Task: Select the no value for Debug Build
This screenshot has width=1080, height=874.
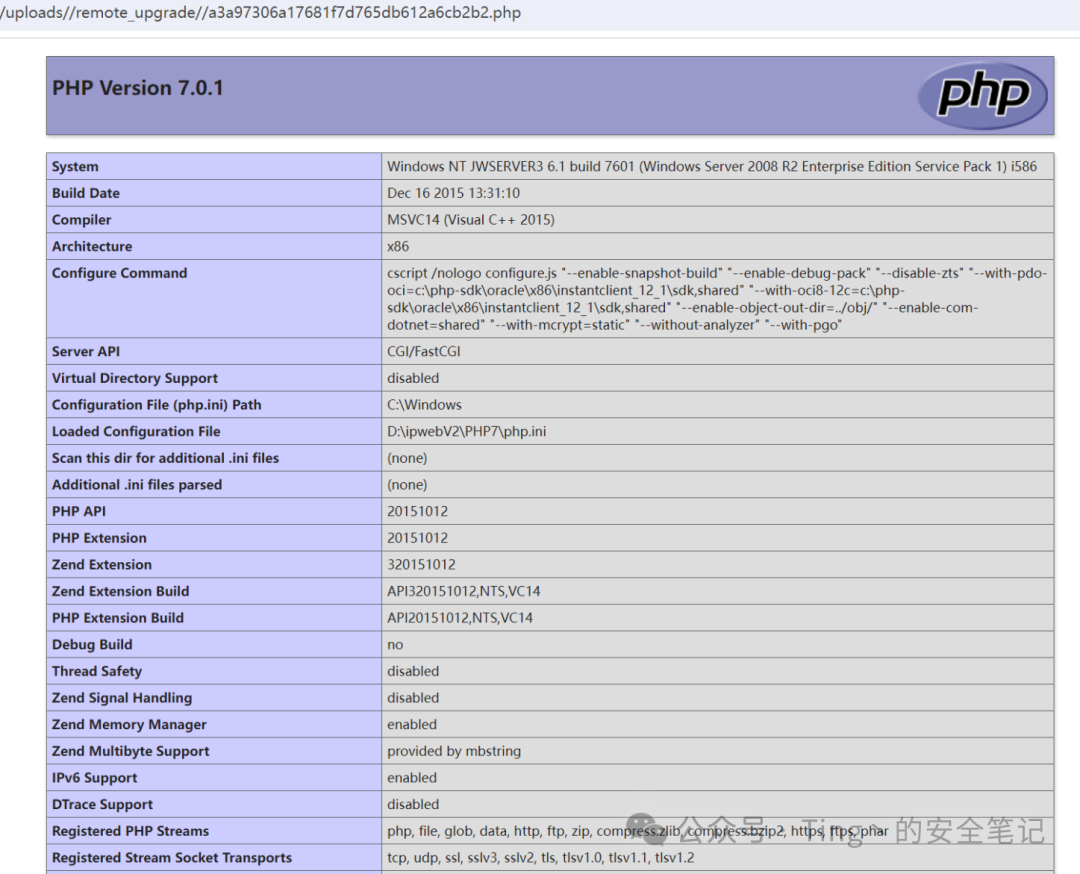Action: (395, 645)
